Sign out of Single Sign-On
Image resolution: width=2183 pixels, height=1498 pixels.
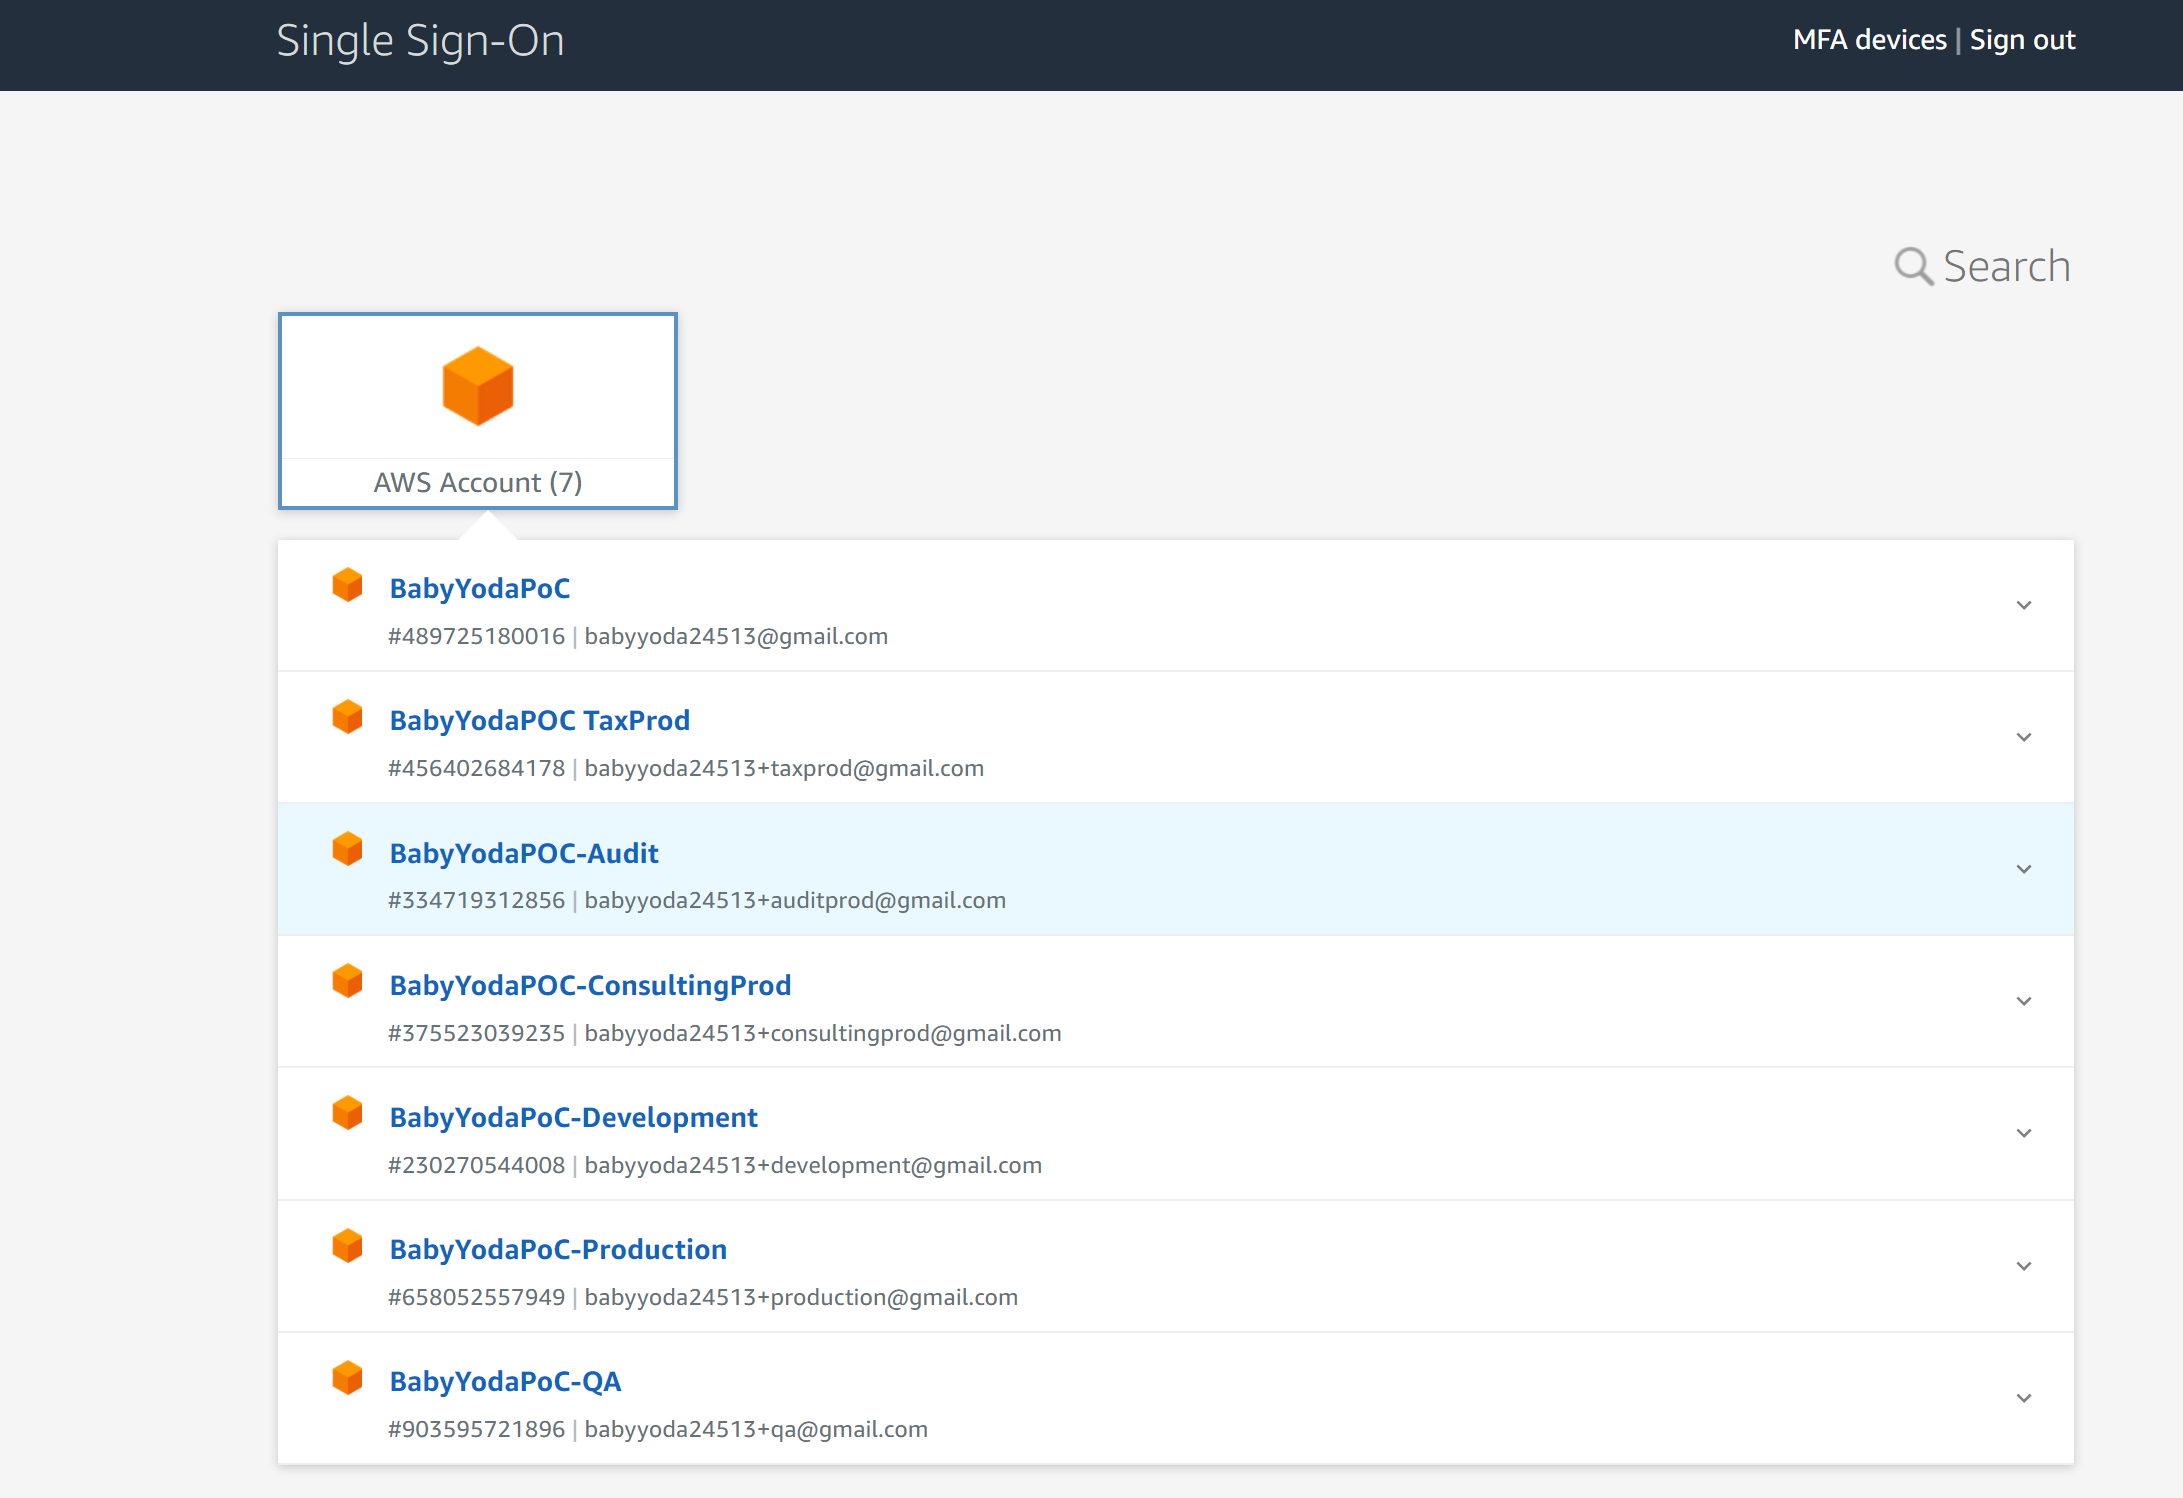2023,40
